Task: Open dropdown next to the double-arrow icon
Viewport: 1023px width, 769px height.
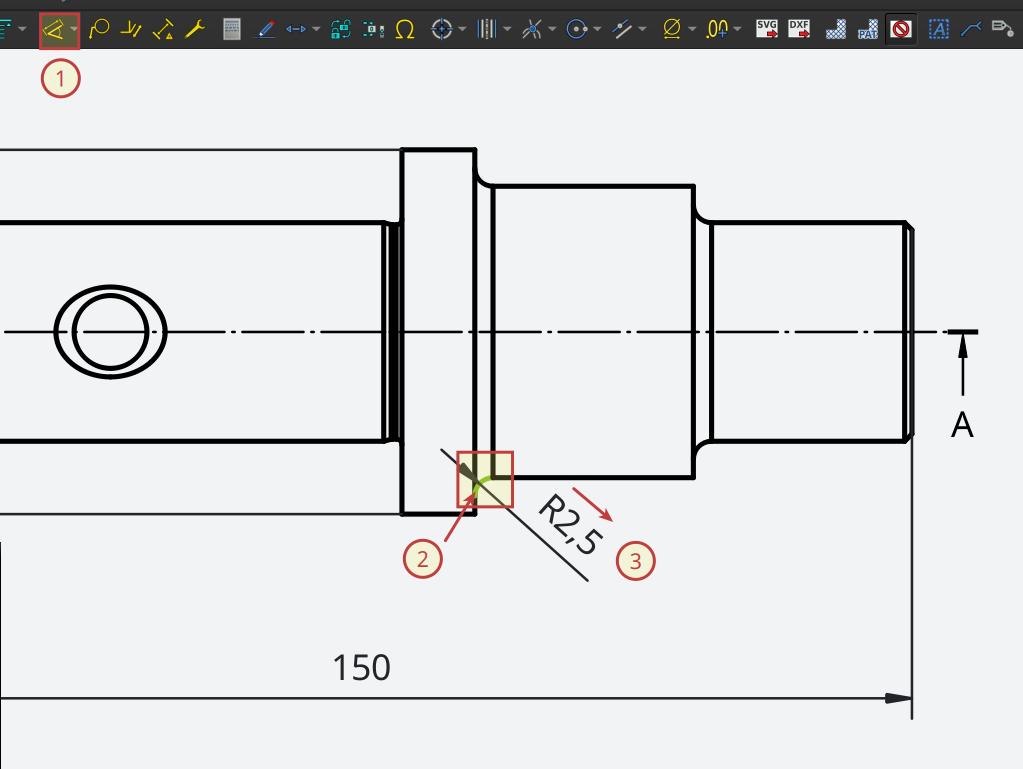Action: click(x=316, y=30)
